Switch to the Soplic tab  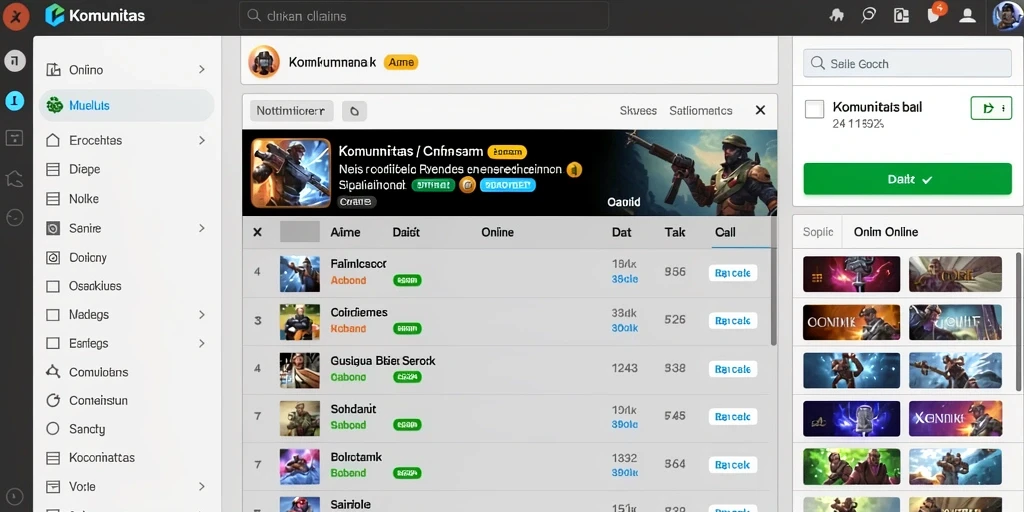point(818,232)
